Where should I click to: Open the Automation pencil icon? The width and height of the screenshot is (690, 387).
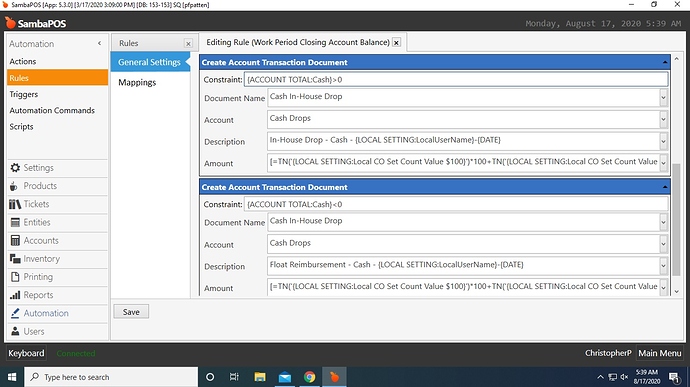(15, 313)
